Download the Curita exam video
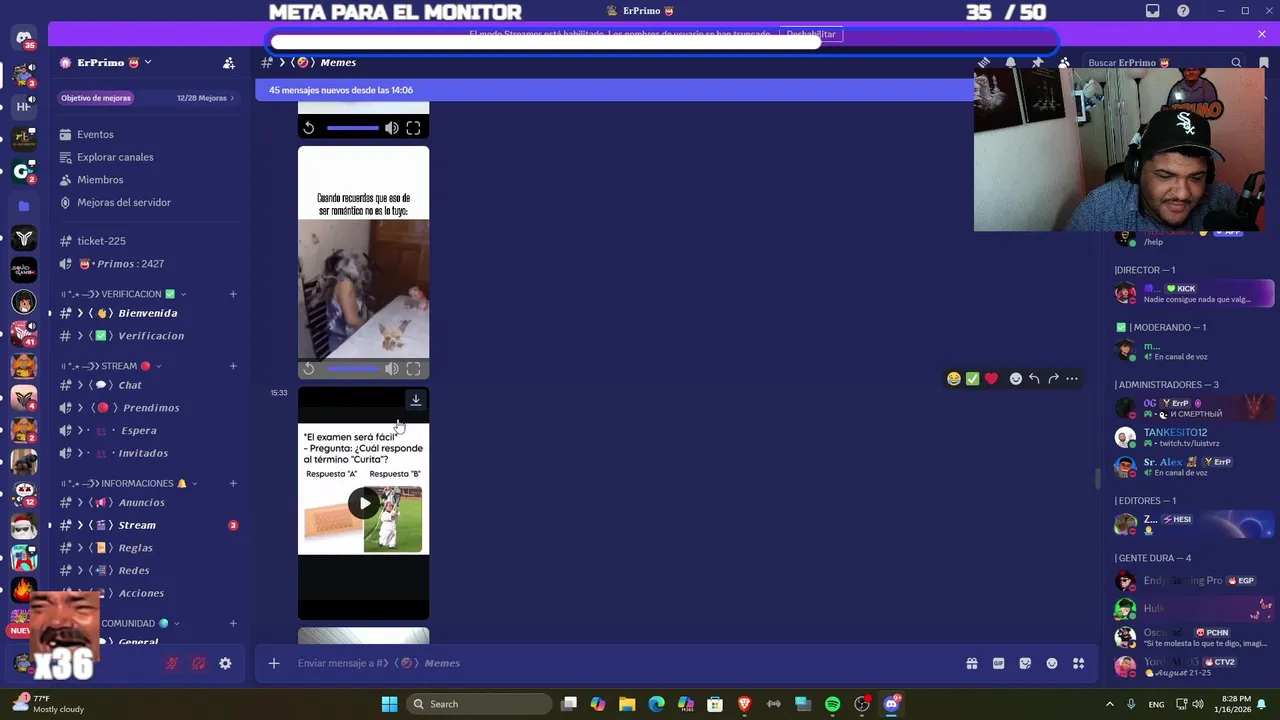This screenshot has height=720, width=1280. click(416, 400)
